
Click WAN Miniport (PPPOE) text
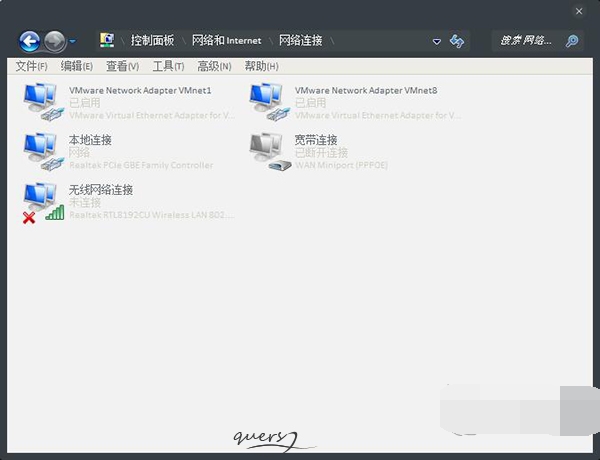[341, 165]
